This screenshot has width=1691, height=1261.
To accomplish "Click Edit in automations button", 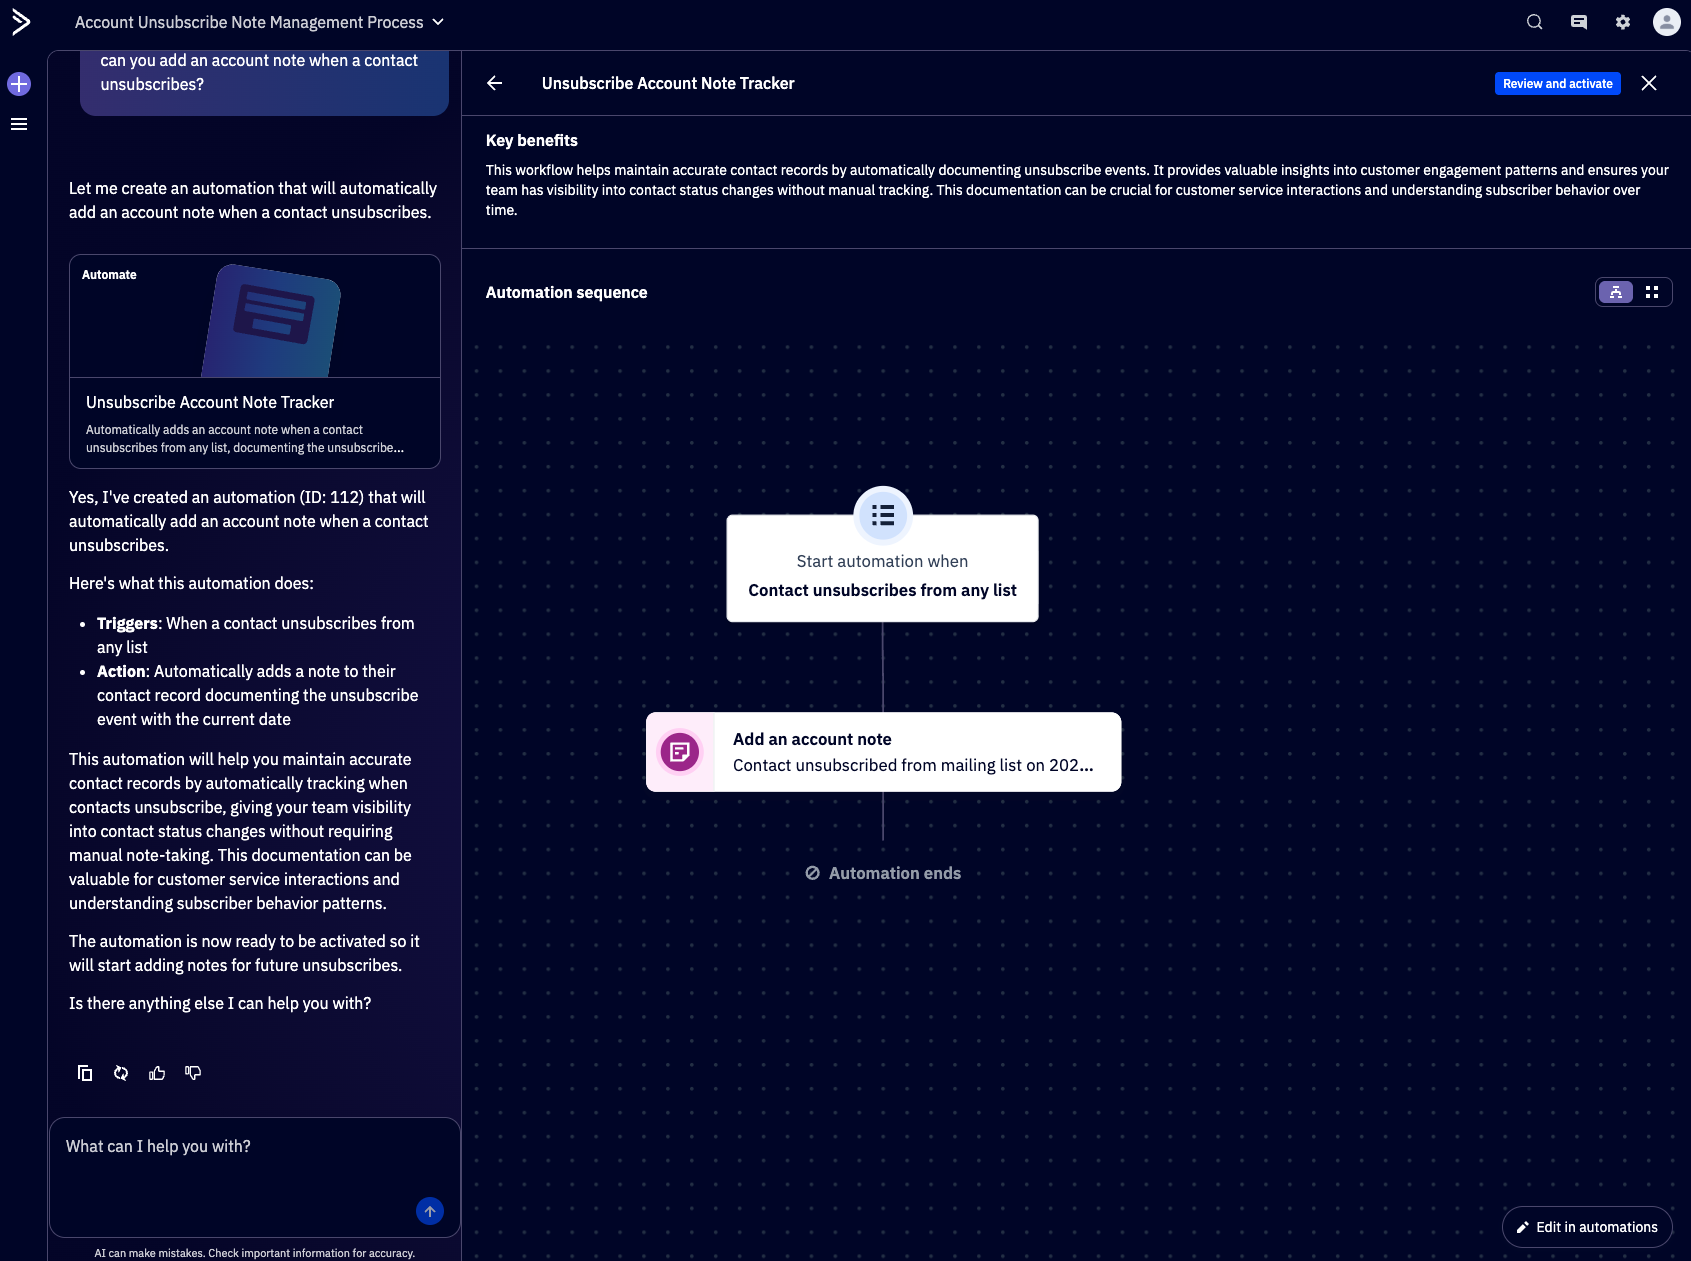I will click(1586, 1227).
